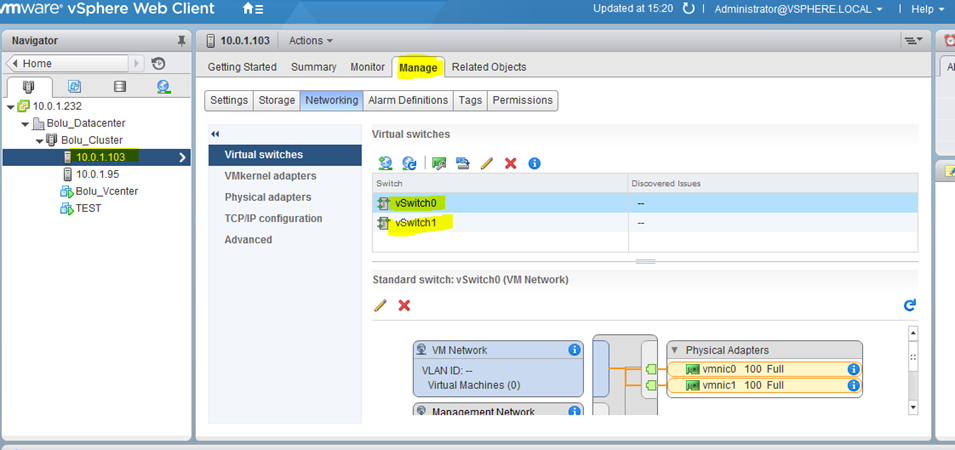Image resolution: width=955 pixels, height=450 pixels.
Task: Click the Migrate VMkernel adapter icon
Action: (x=463, y=163)
